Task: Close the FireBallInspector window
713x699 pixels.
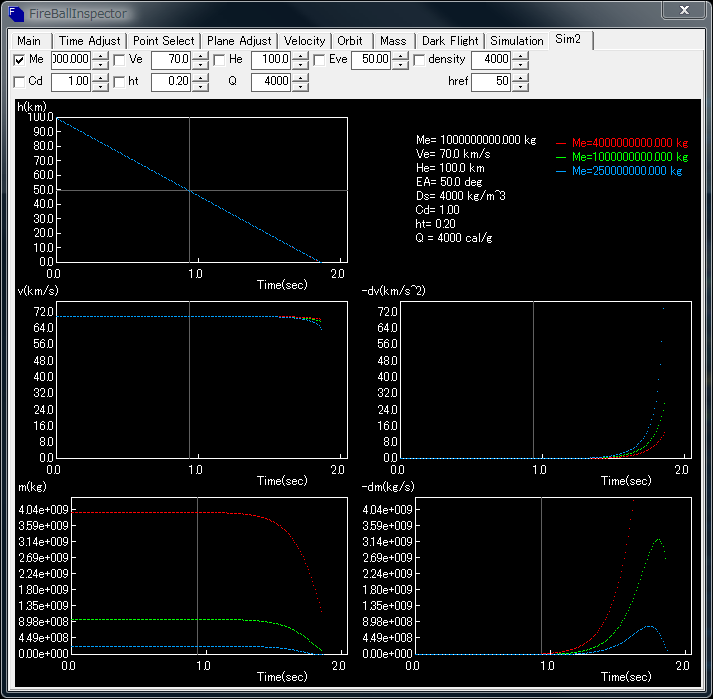Action: (x=683, y=11)
